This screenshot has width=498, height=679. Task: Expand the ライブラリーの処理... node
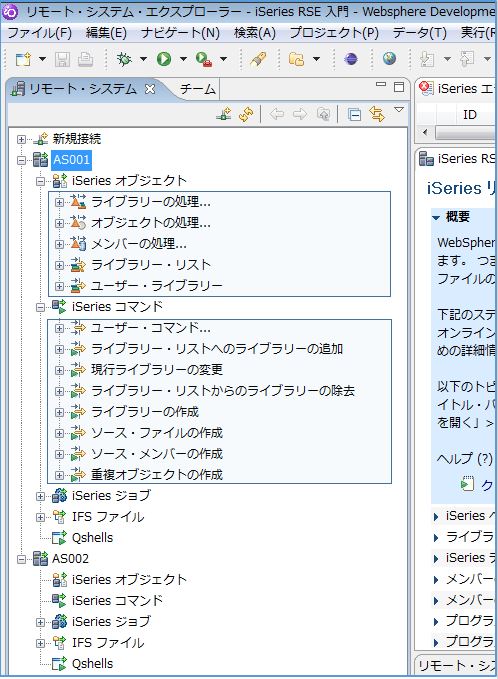[59, 202]
